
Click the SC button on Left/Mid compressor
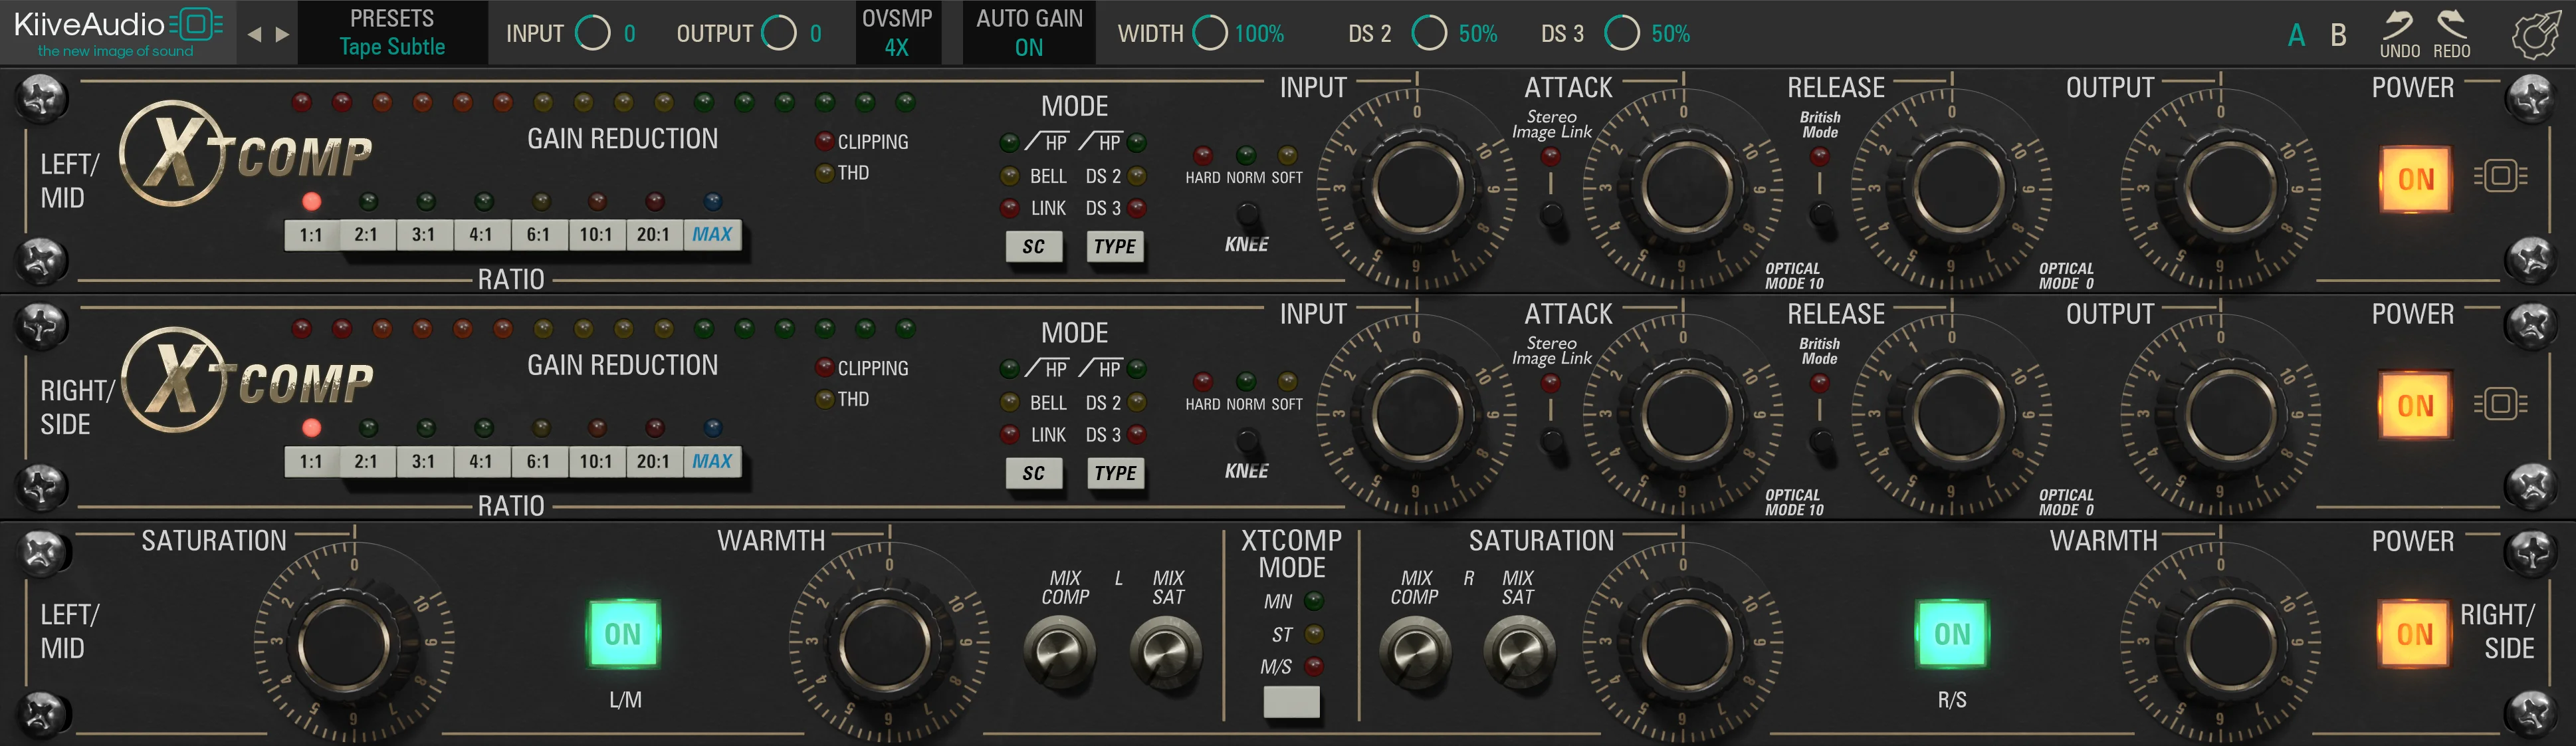pos(1034,246)
